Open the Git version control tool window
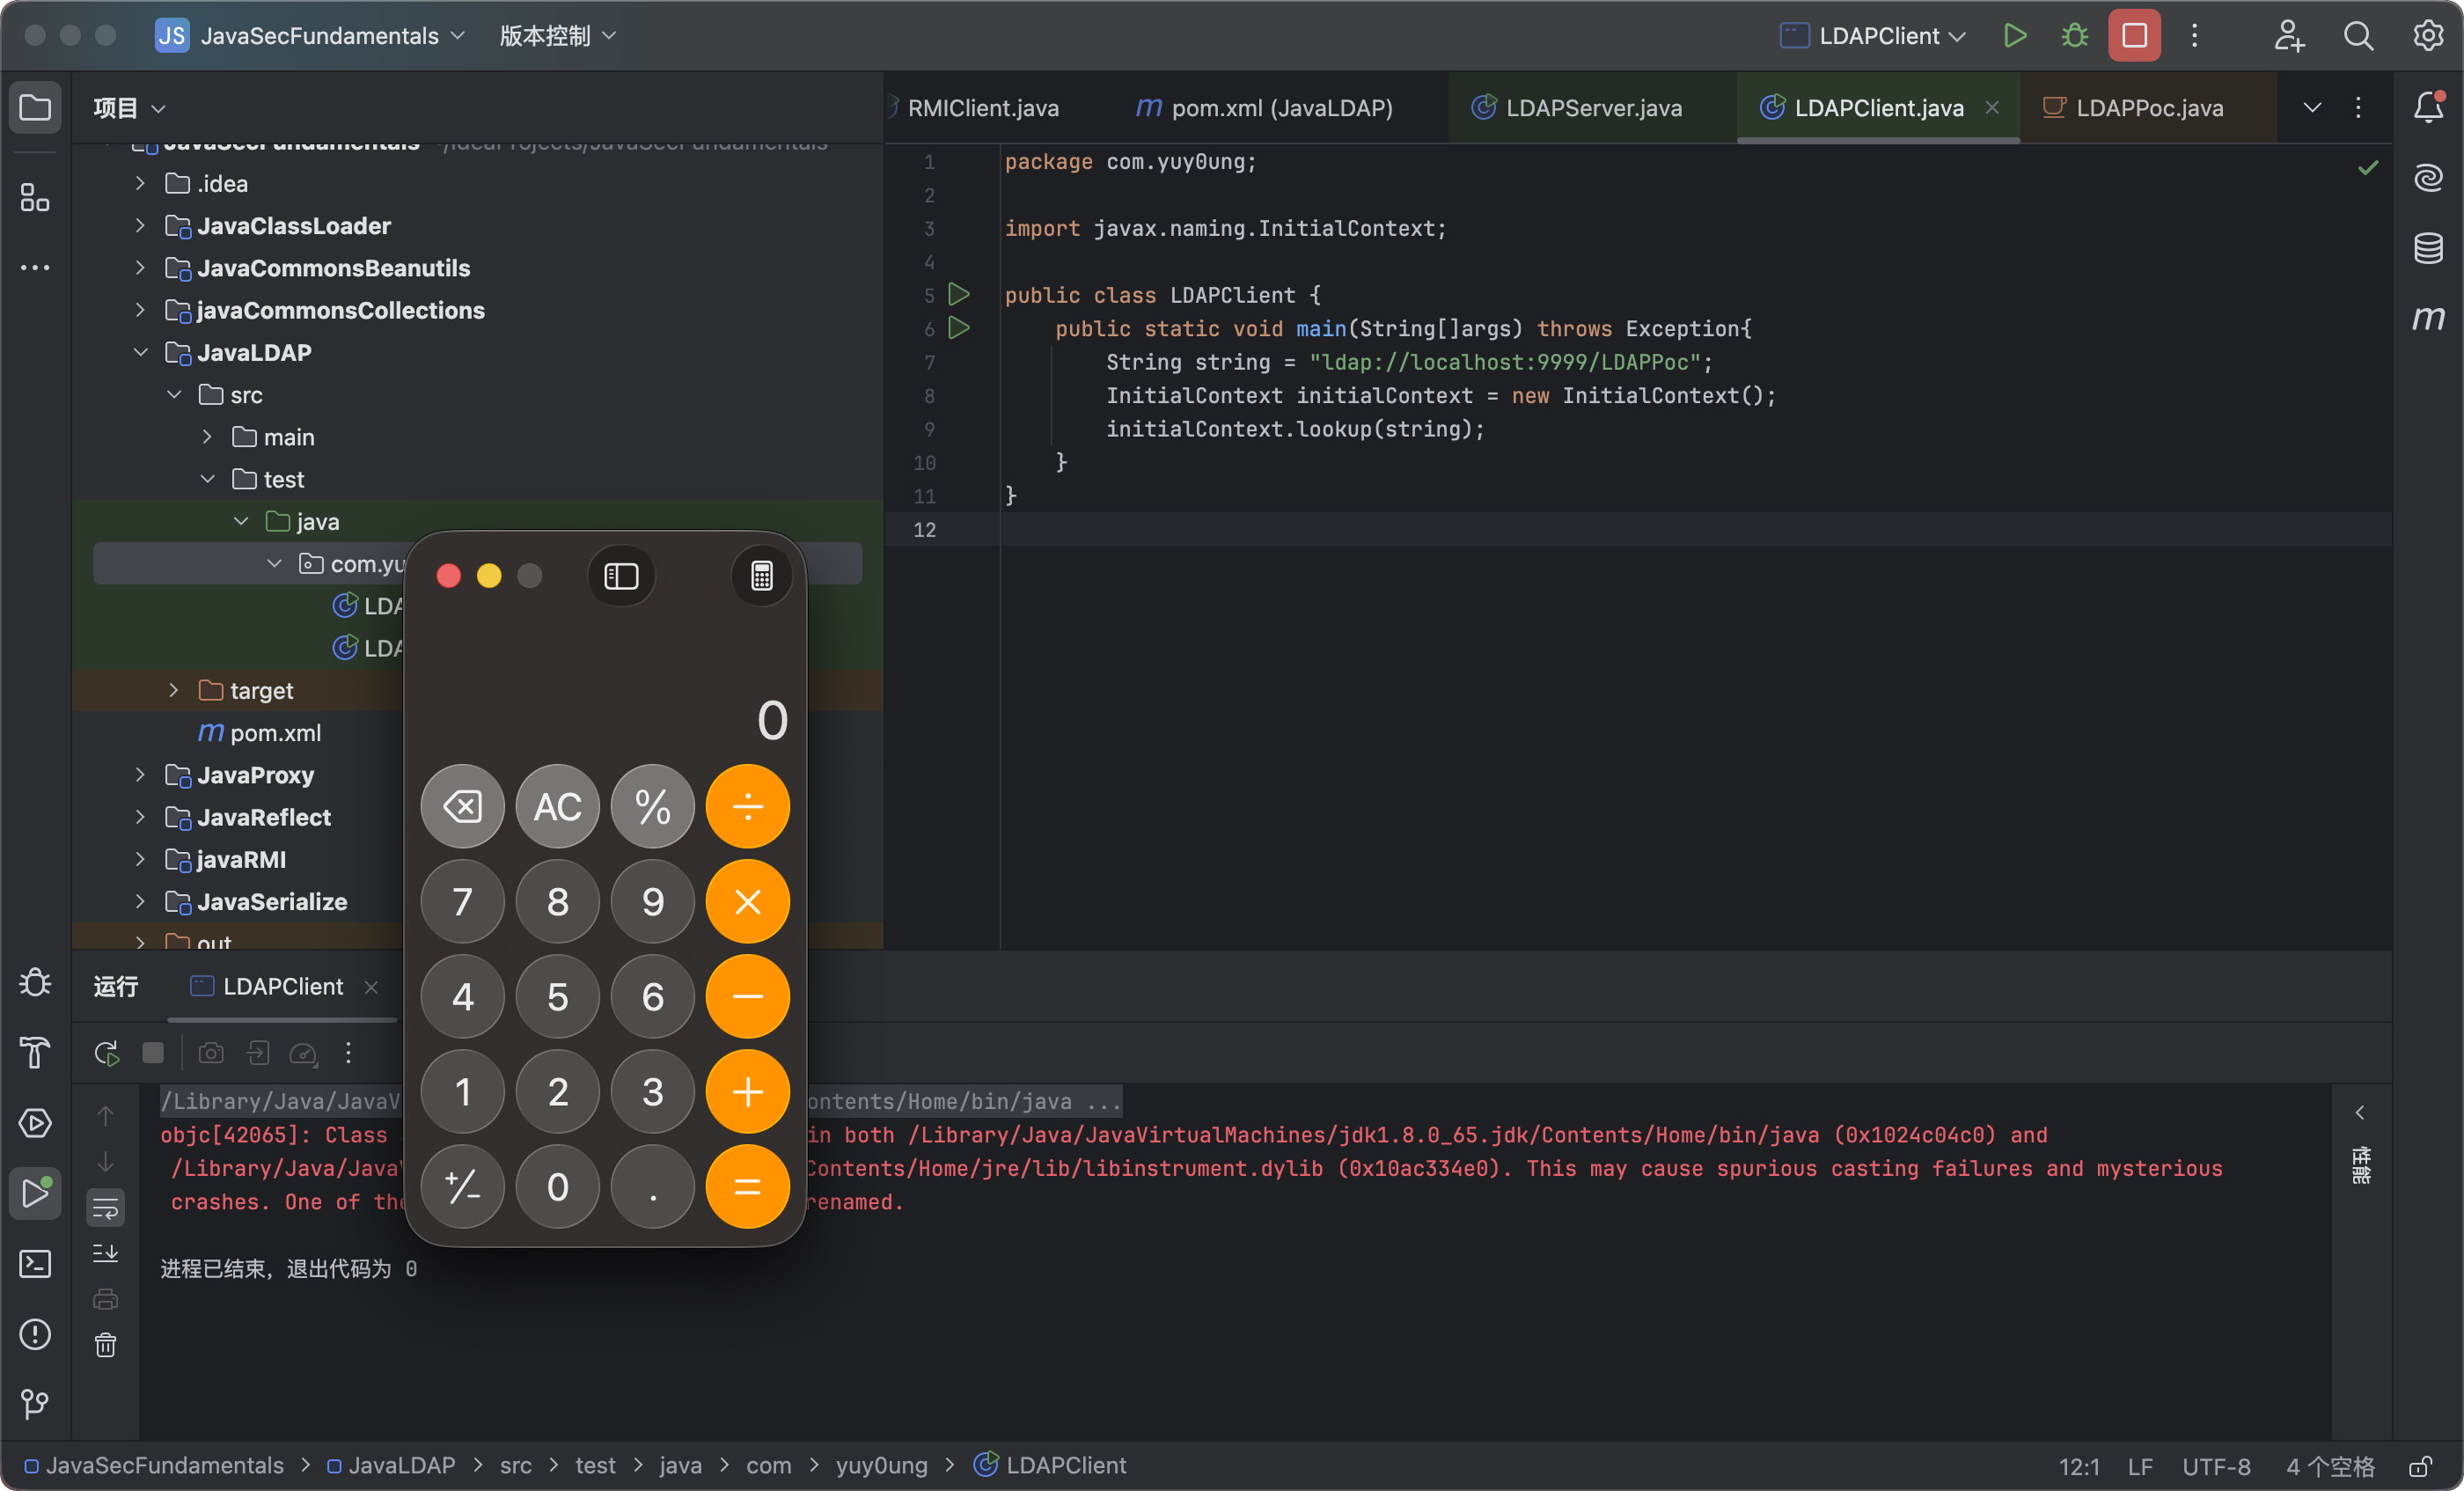The width and height of the screenshot is (2464, 1491). [35, 1404]
